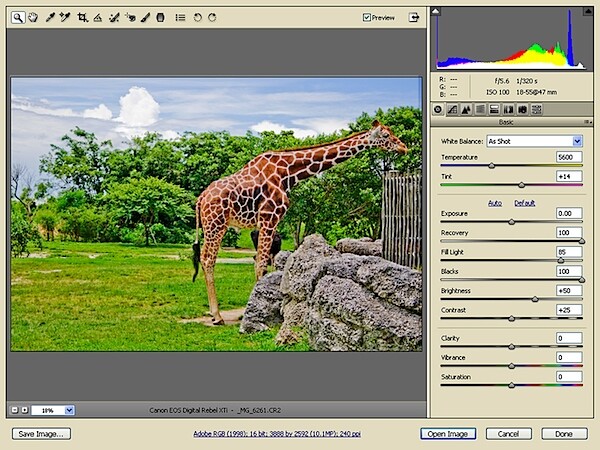
Task: Click the Fill Light slider handle
Action: pyautogui.click(x=561, y=261)
